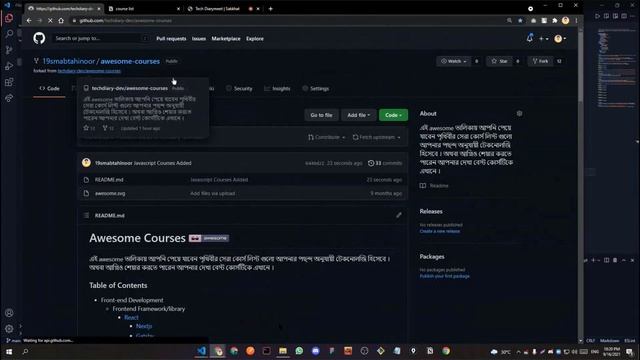The image size is (640, 360).
Task: Click the GitHub Octocat logo
Action: 39,38
